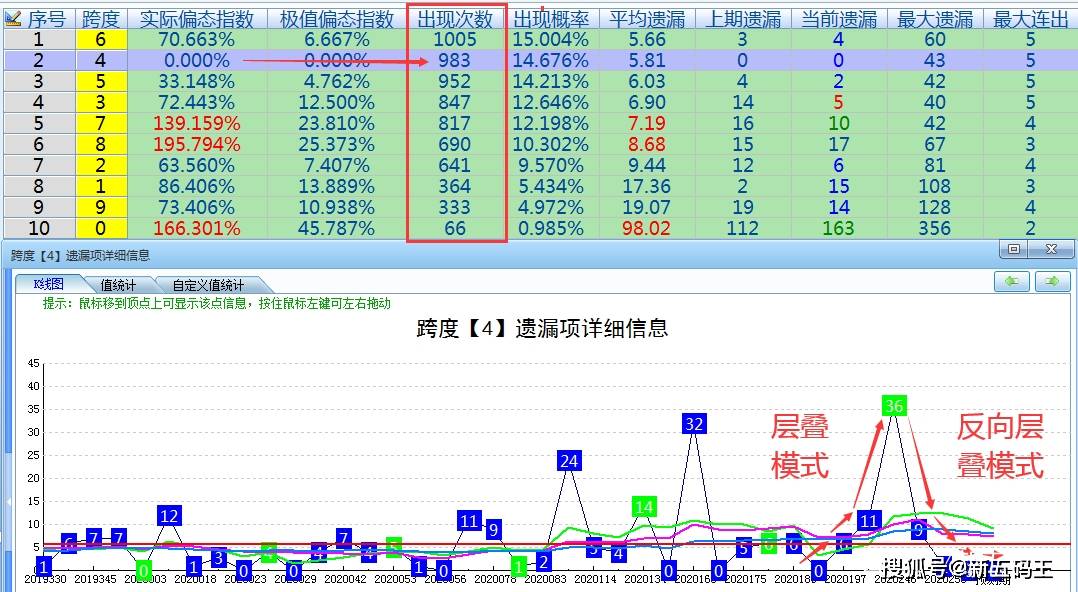The width and height of the screenshot is (1078, 592).
Task: Click the 45.787% 极值偏态指数 cell
Action: tap(337, 228)
